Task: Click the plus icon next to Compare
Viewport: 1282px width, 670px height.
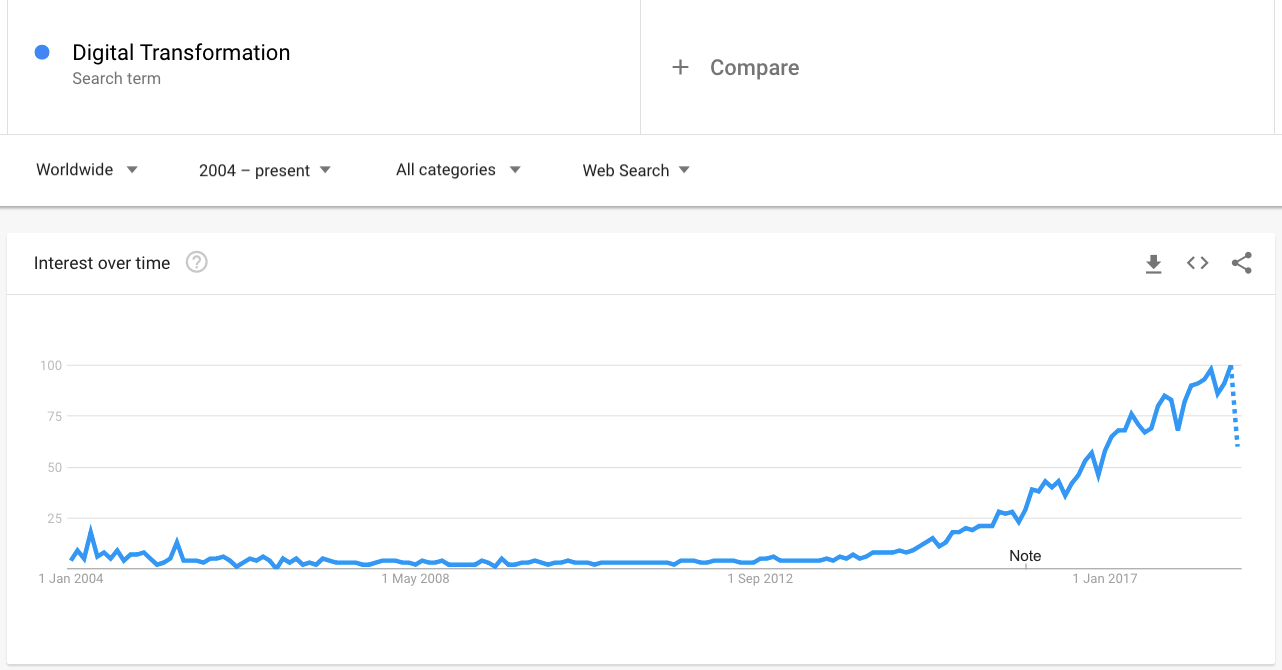Action: coord(680,67)
